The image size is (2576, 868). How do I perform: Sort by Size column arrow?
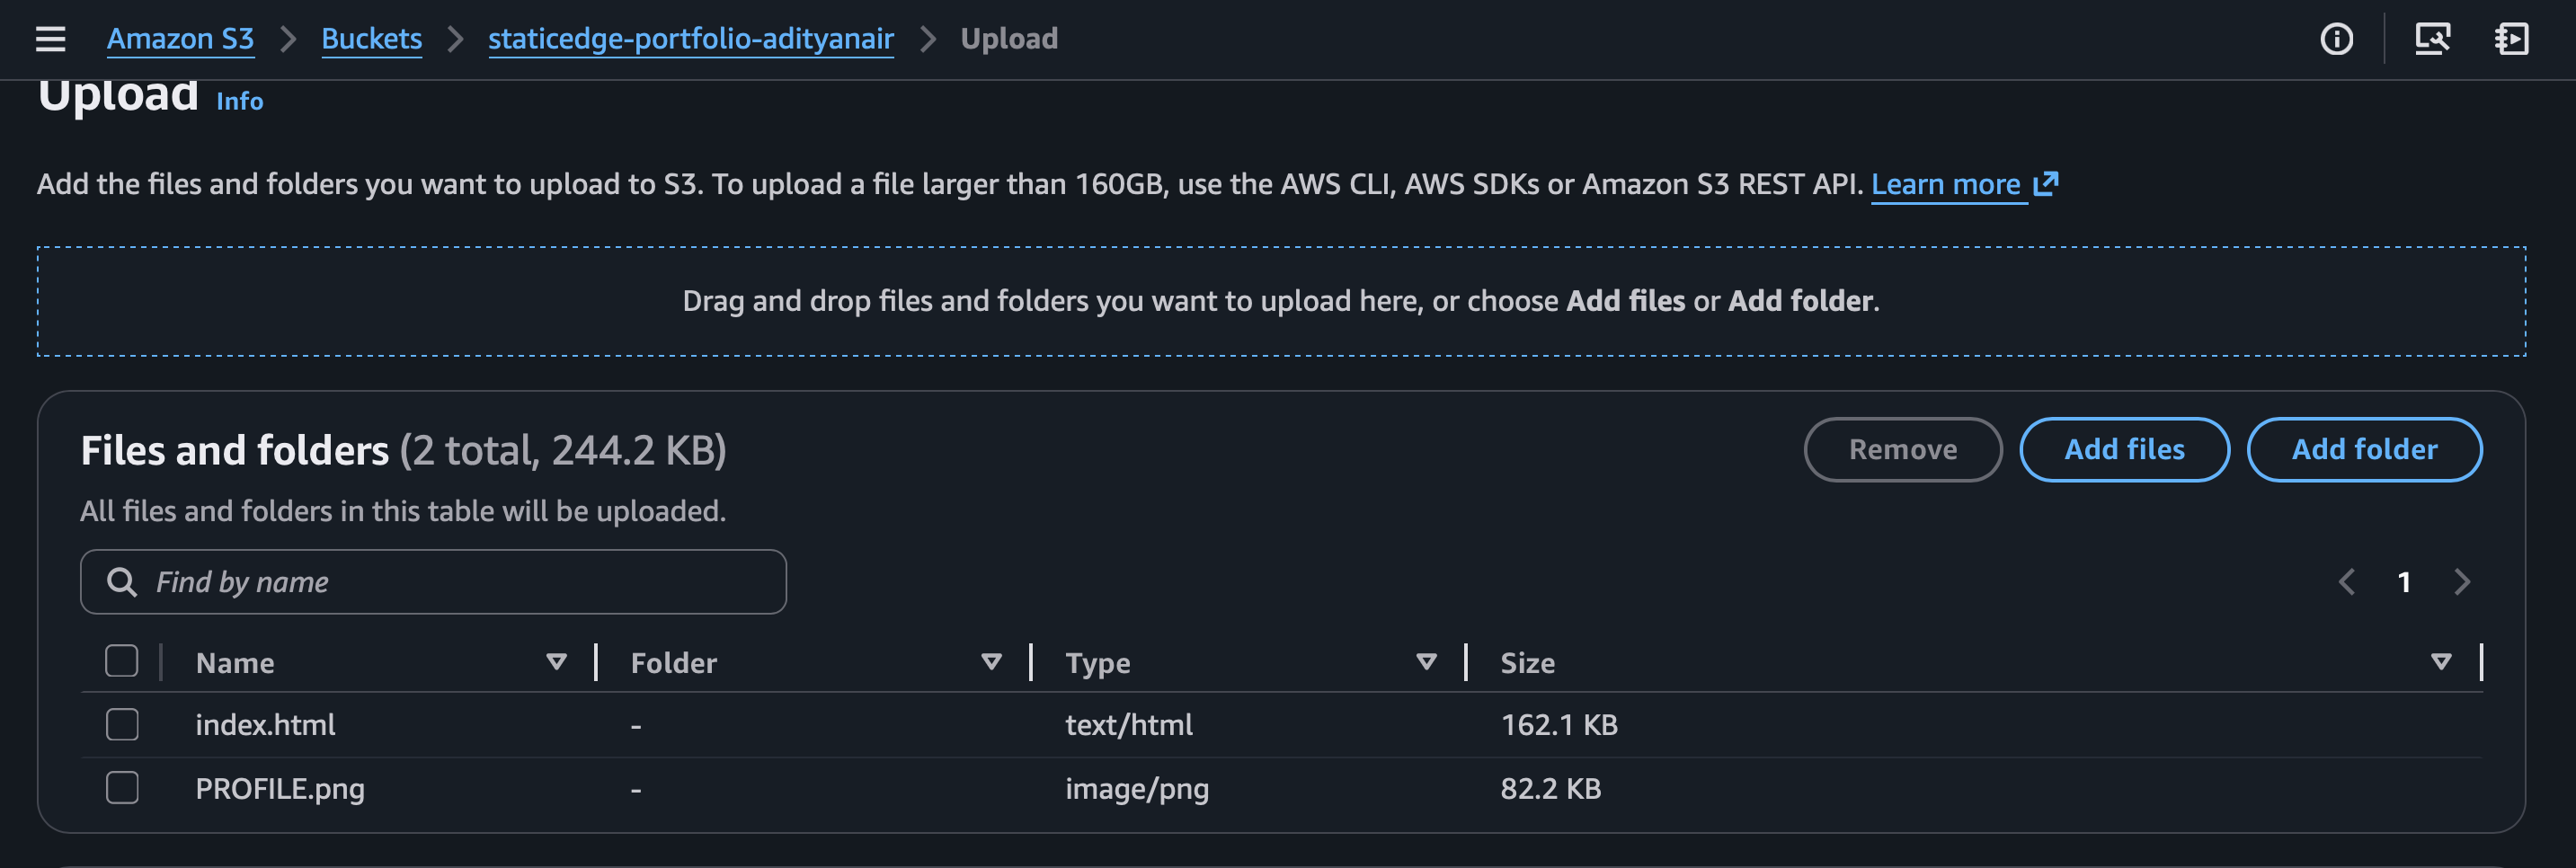pos(2441,662)
